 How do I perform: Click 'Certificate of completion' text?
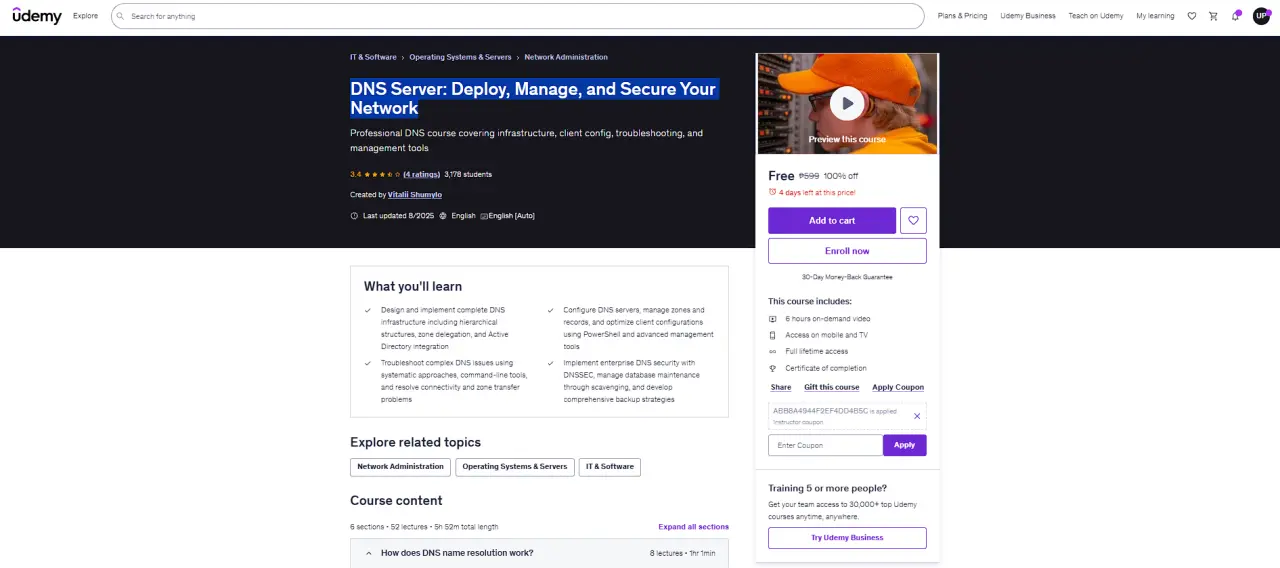coord(826,368)
